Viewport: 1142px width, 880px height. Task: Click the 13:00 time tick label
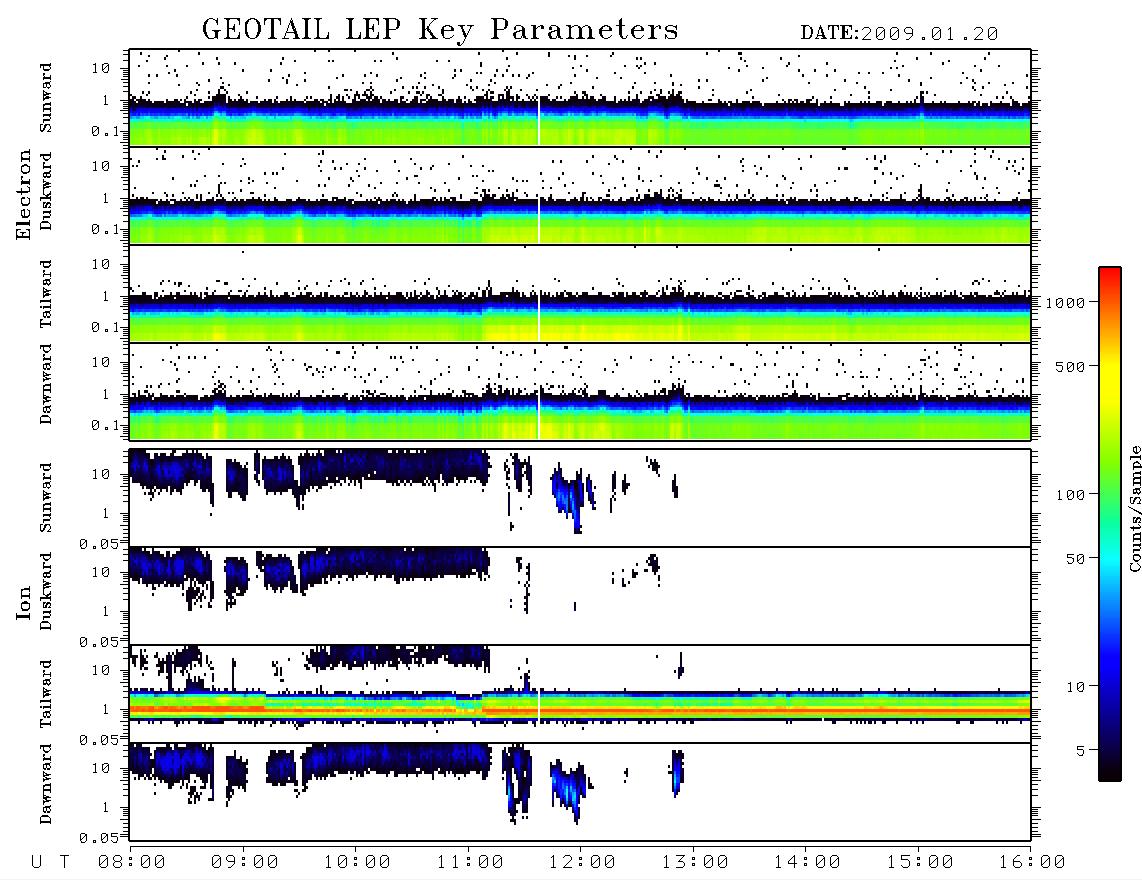coord(695,862)
